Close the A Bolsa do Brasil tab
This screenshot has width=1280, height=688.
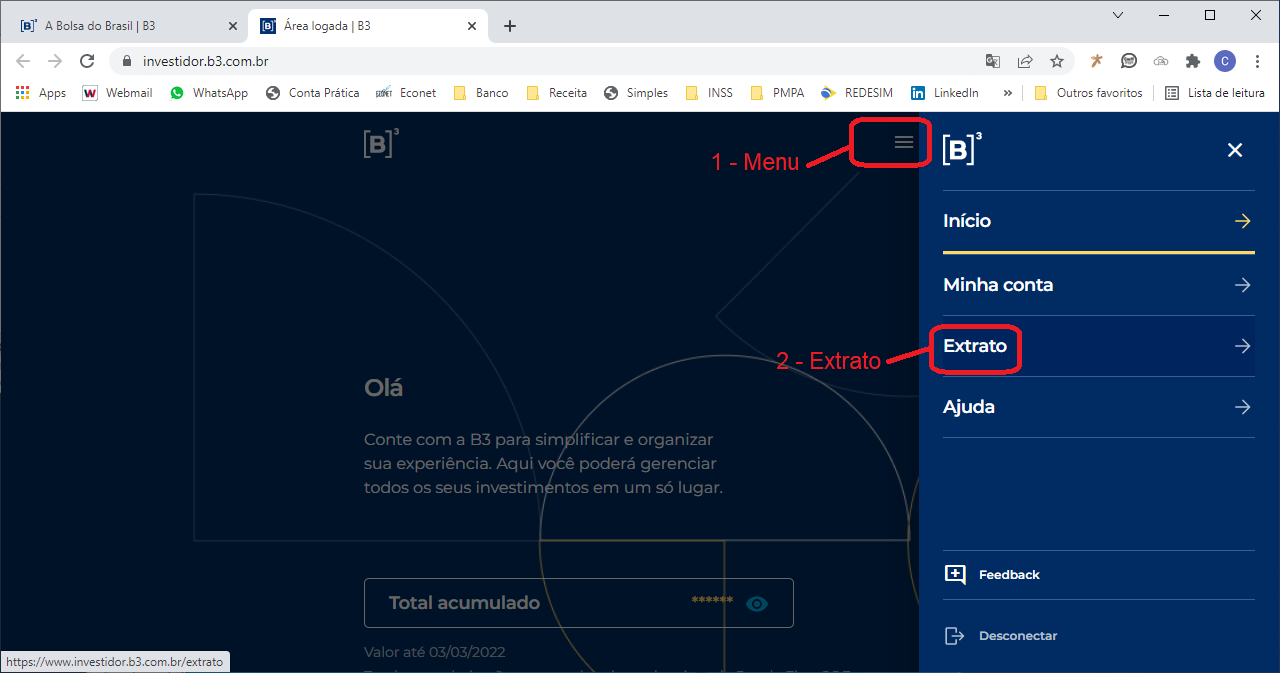point(233,26)
